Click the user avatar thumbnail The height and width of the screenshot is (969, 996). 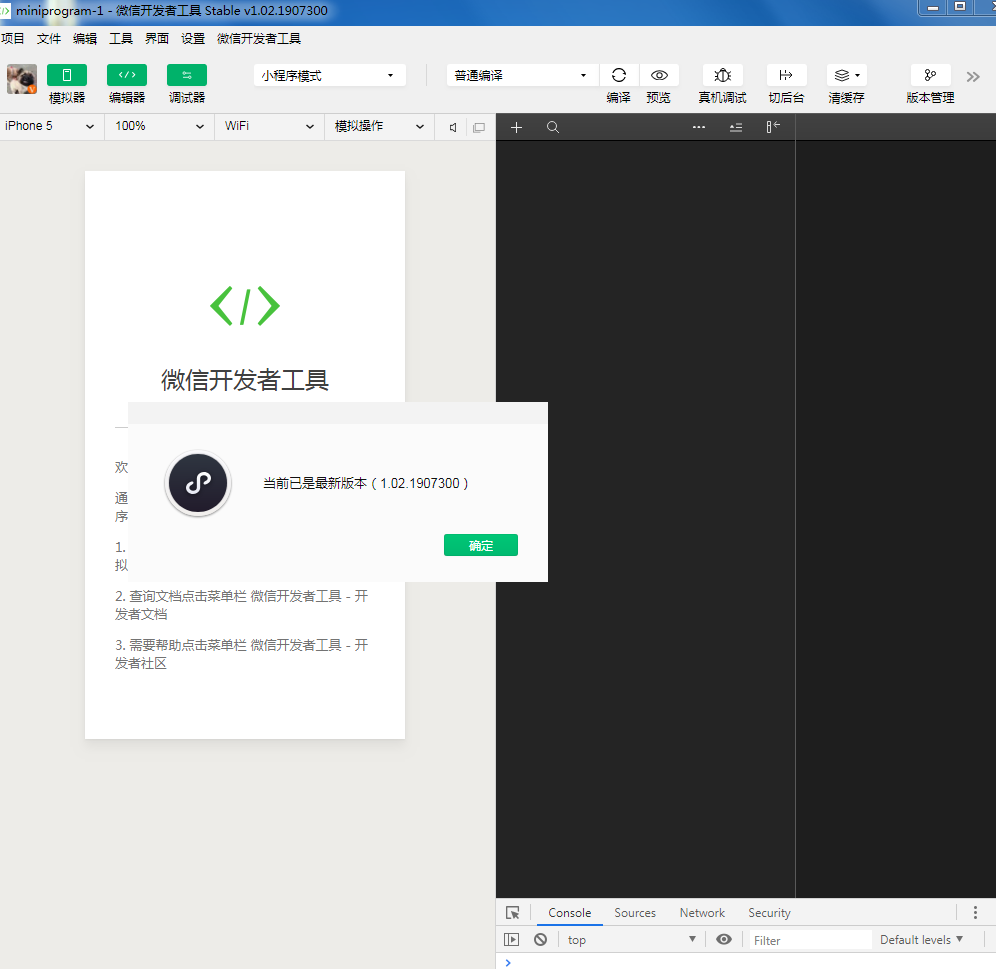[x=22, y=79]
